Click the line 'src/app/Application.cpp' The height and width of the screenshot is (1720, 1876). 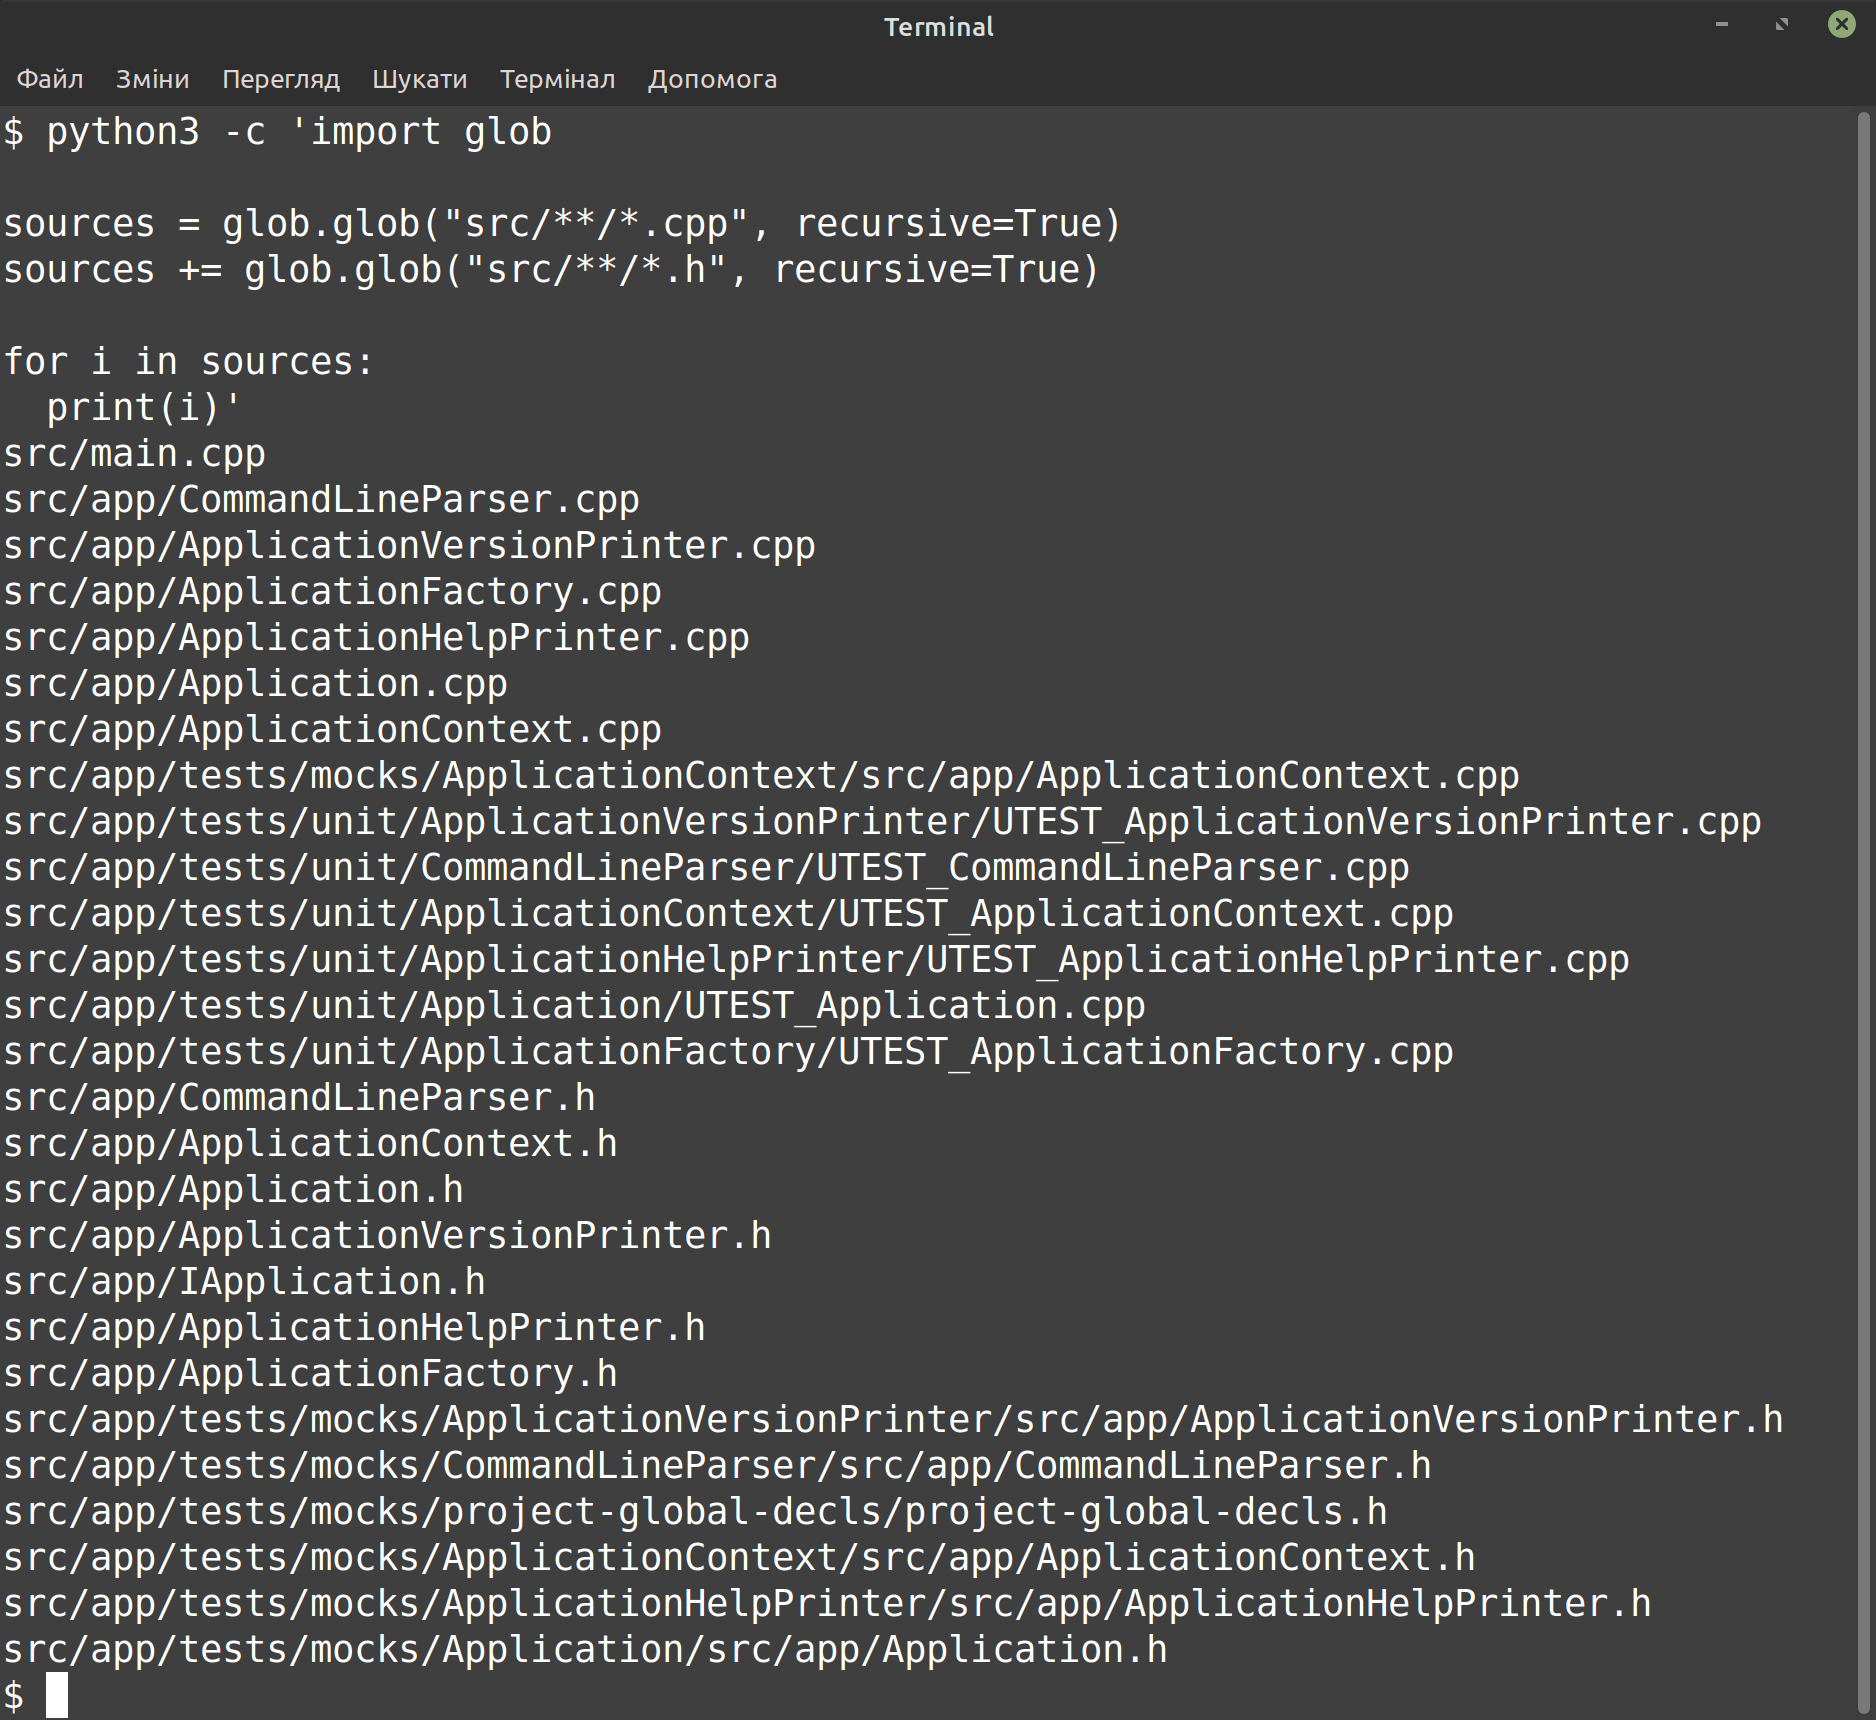(x=256, y=684)
